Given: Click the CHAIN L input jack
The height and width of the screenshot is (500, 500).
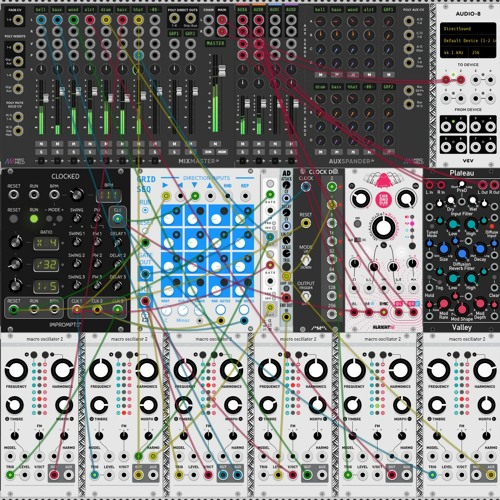Looking at the screenshot, I should (209, 20).
